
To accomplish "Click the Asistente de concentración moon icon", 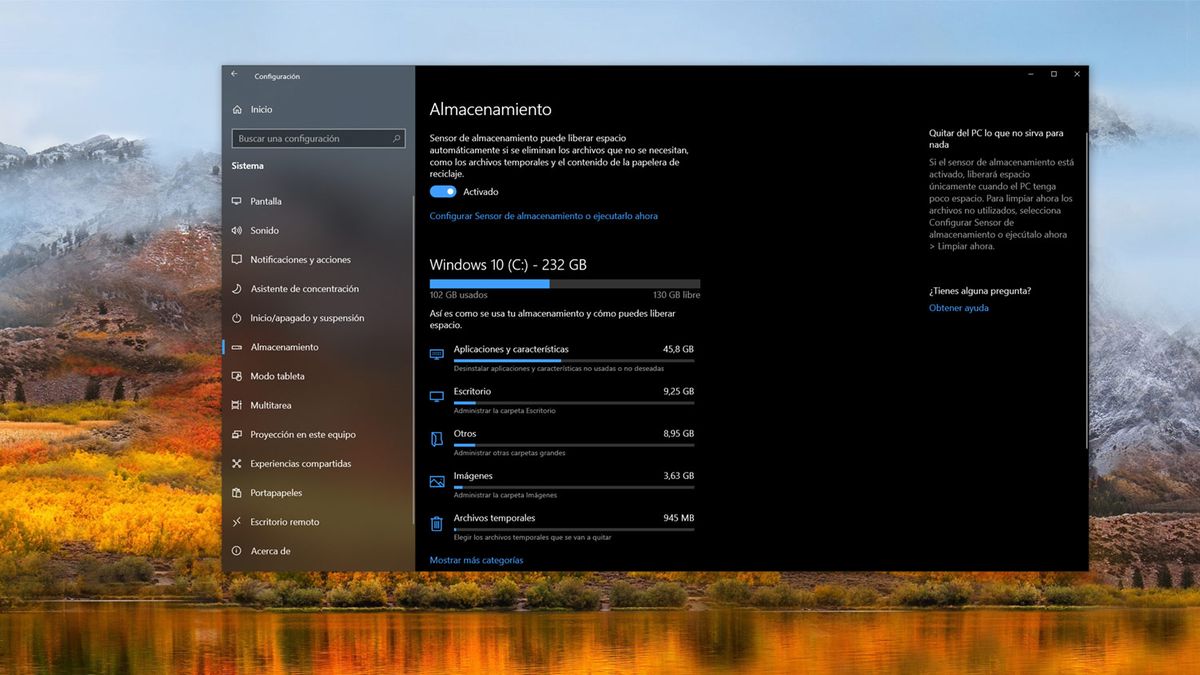I will [x=239, y=288].
